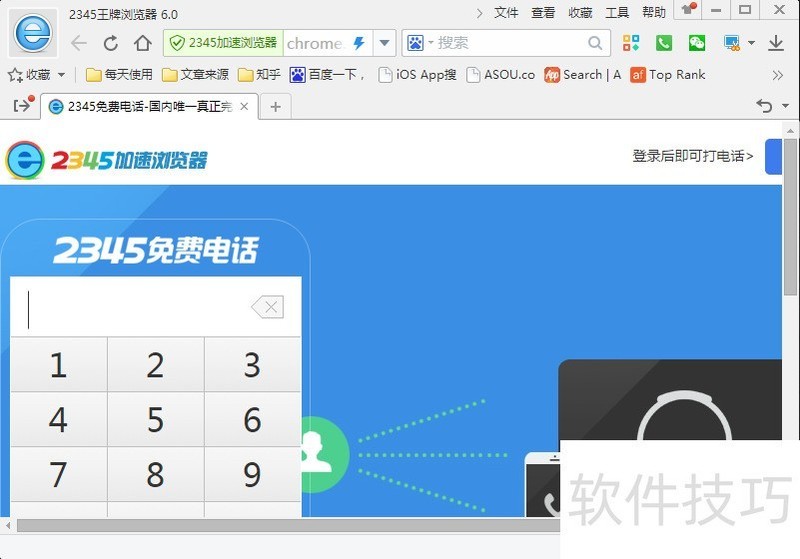Expand the address bar dropdown arrow
This screenshot has width=800, height=559.
(x=385, y=43)
